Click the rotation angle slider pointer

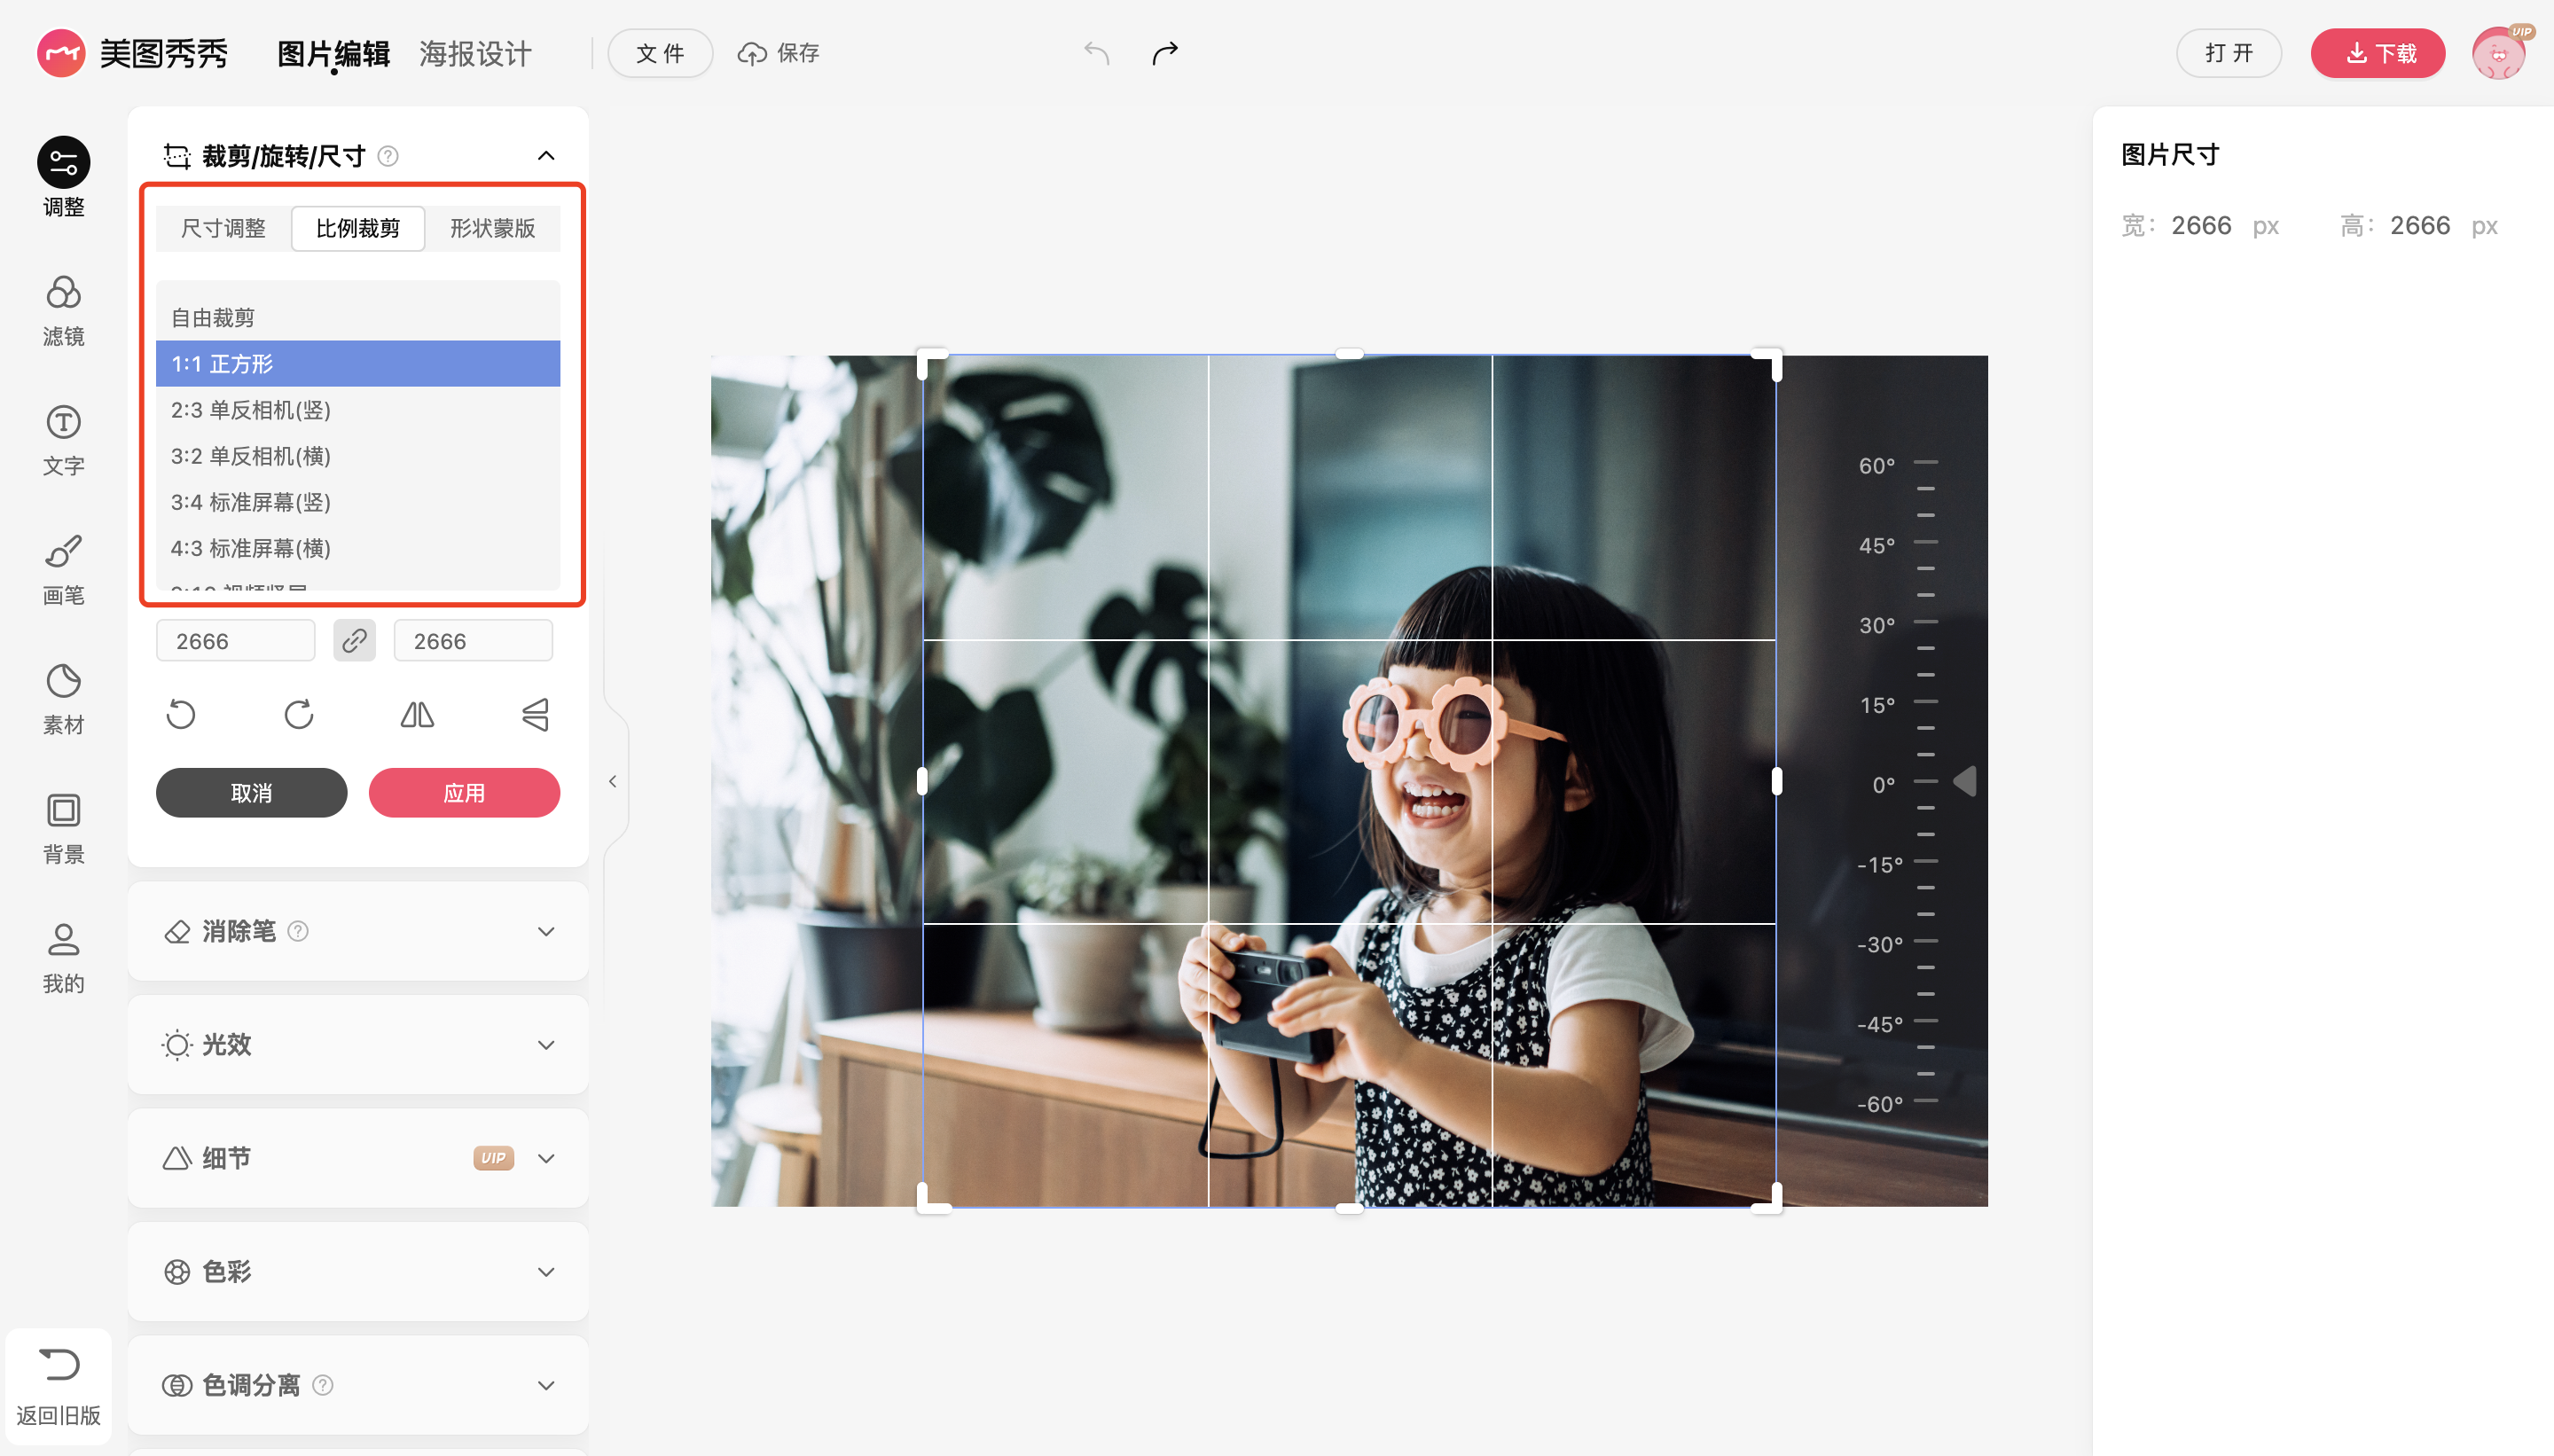click(1964, 781)
